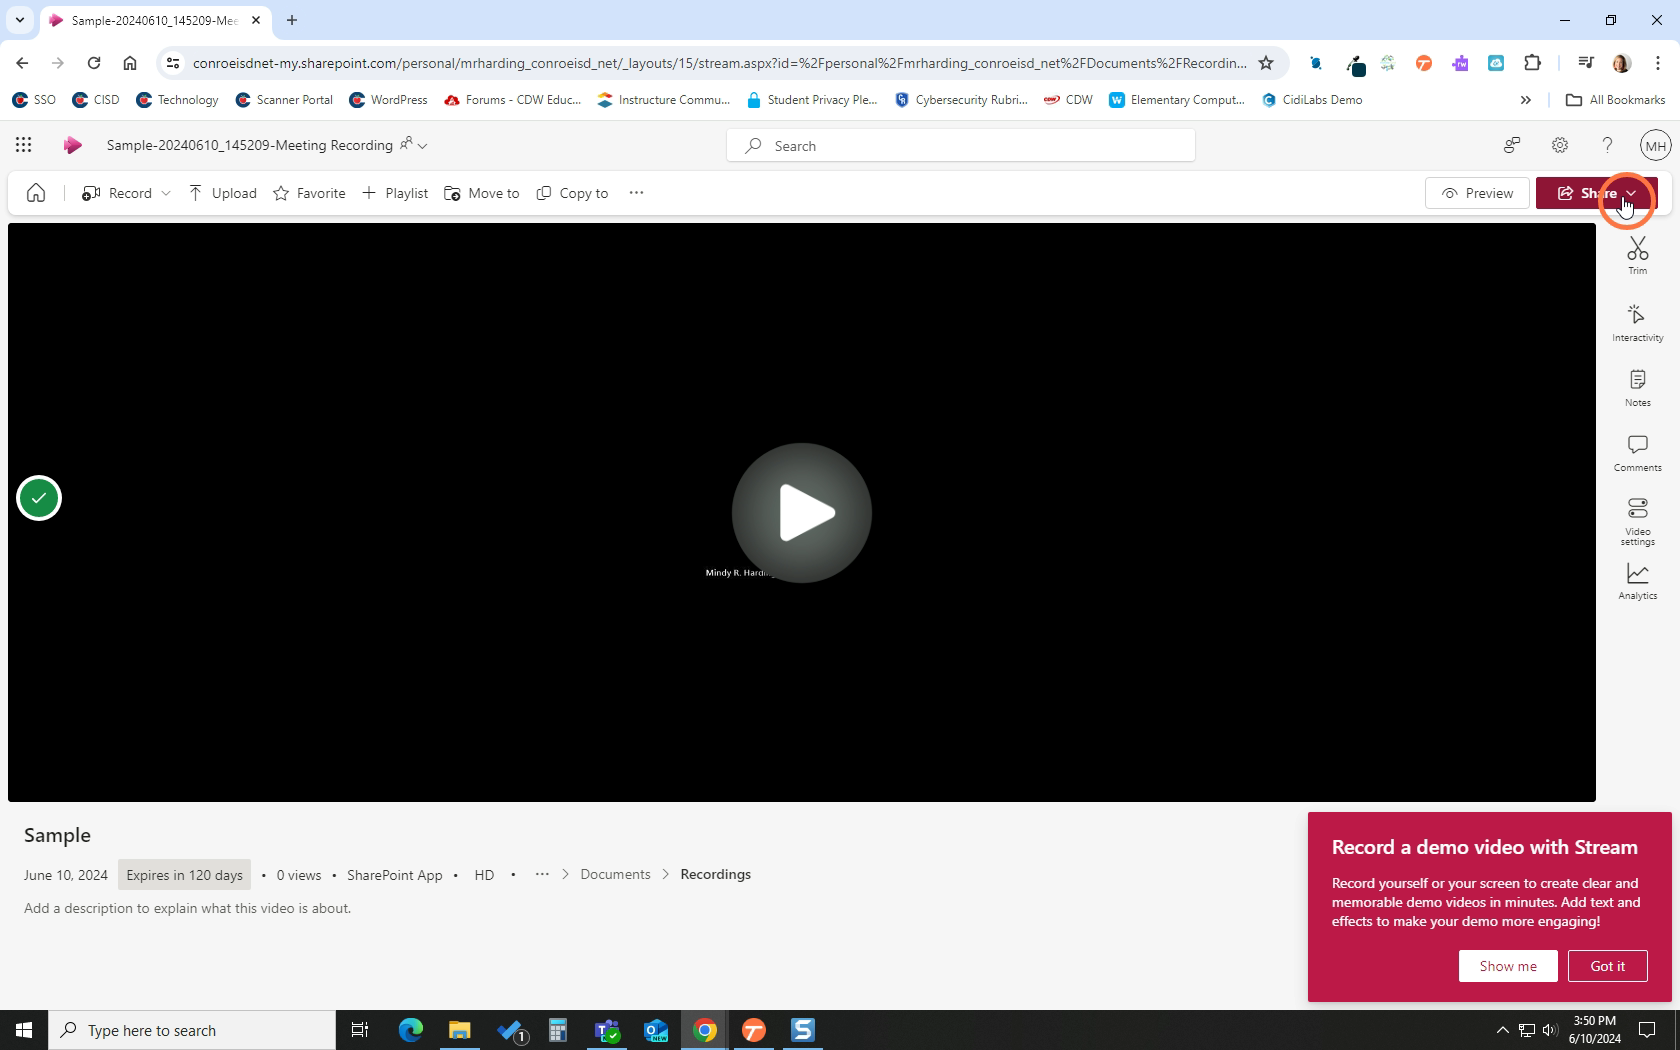Add video to Playlist

coord(394,193)
